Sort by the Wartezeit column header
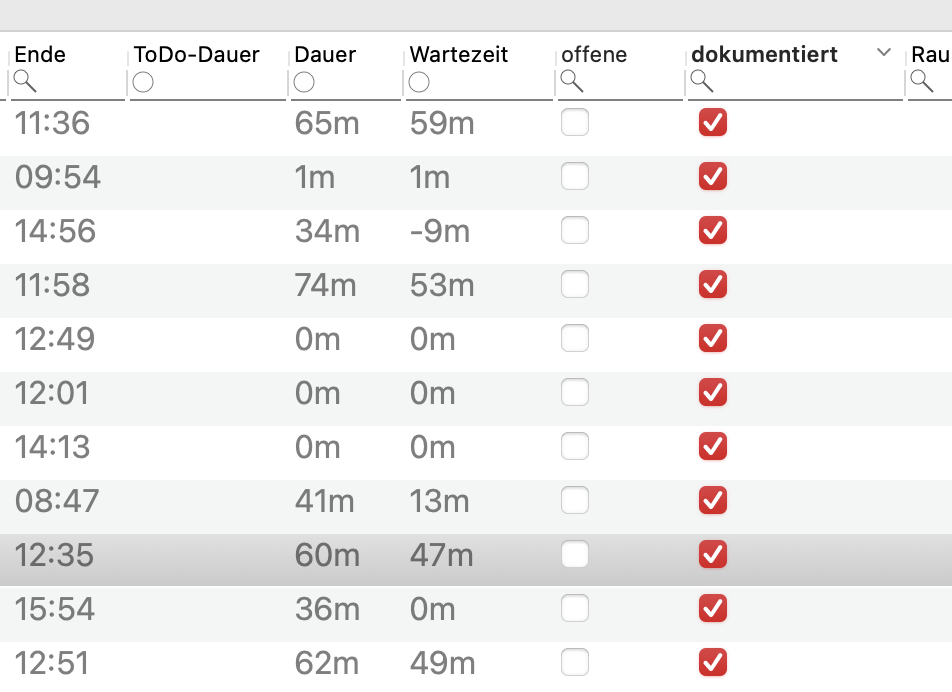 pos(459,54)
